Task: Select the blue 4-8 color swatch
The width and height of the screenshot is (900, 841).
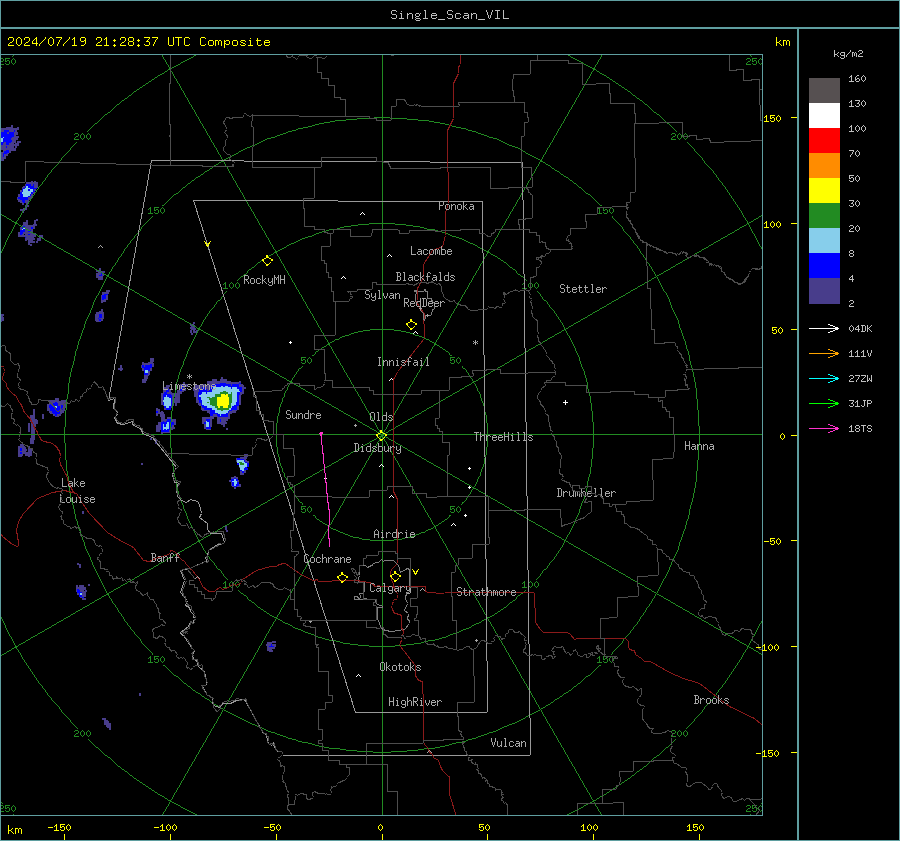Action: tap(824, 266)
